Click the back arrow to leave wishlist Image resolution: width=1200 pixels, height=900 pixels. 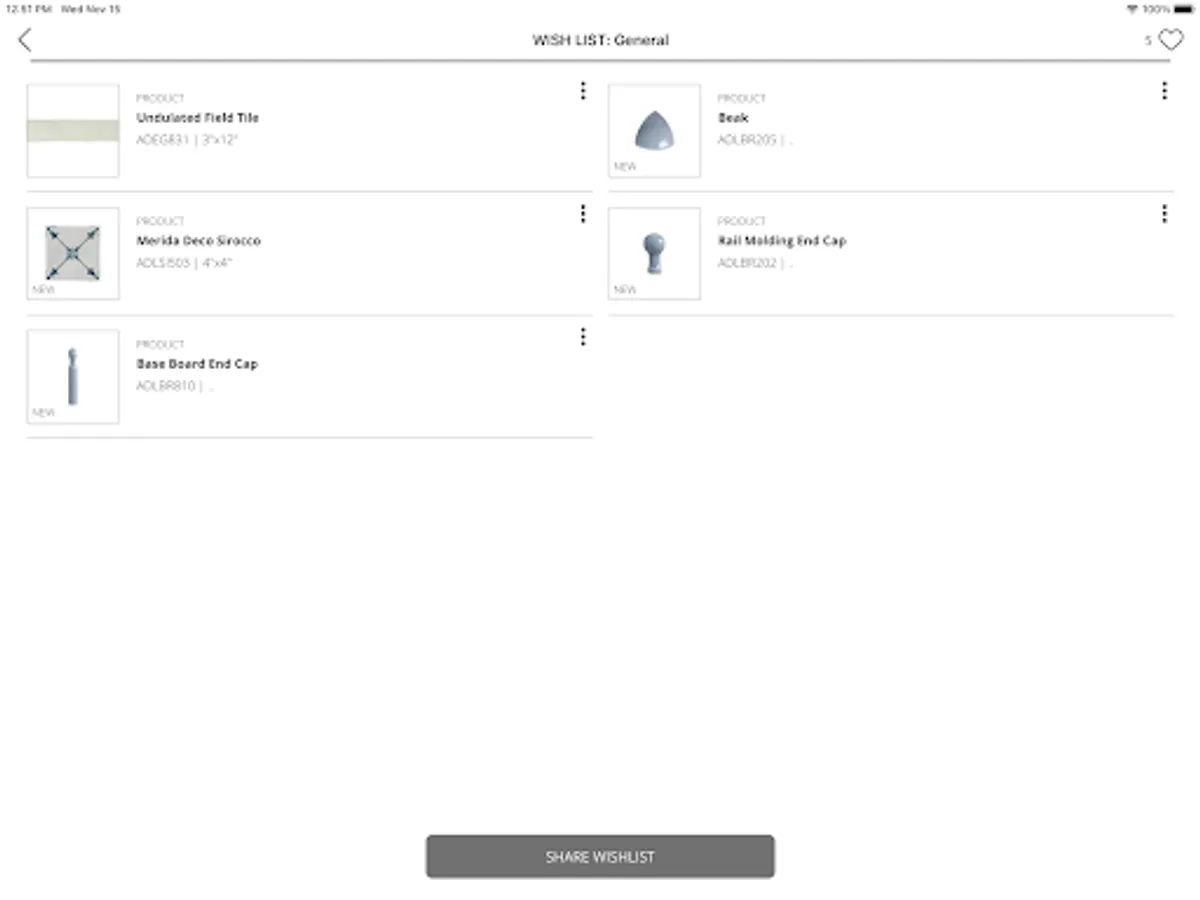click(x=25, y=40)
